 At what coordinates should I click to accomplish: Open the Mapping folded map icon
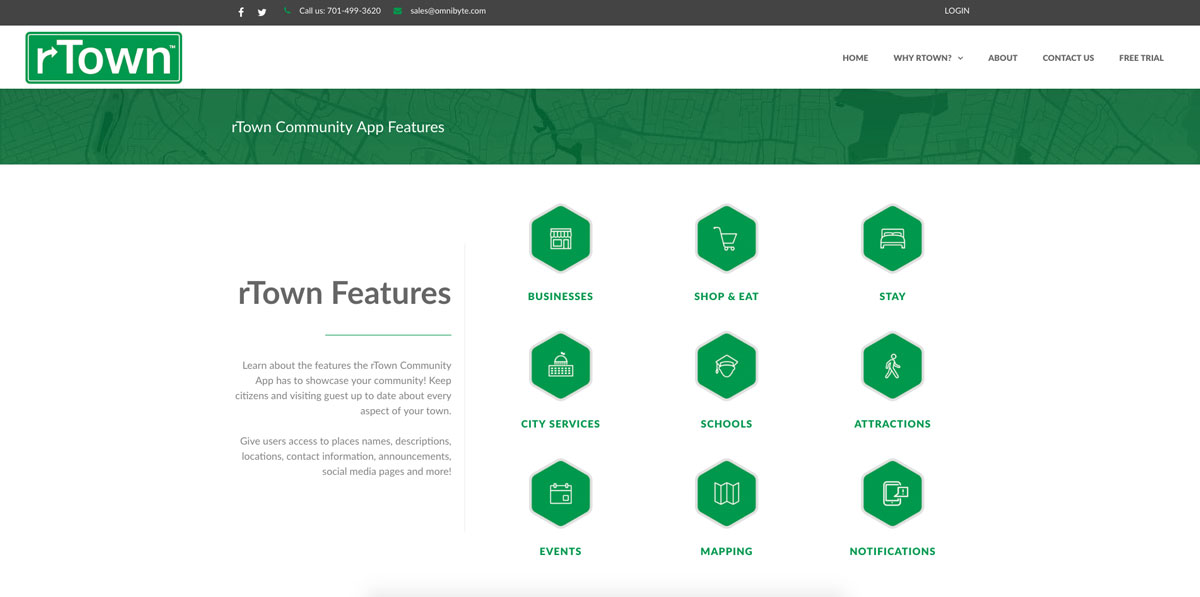coord(726,493)
